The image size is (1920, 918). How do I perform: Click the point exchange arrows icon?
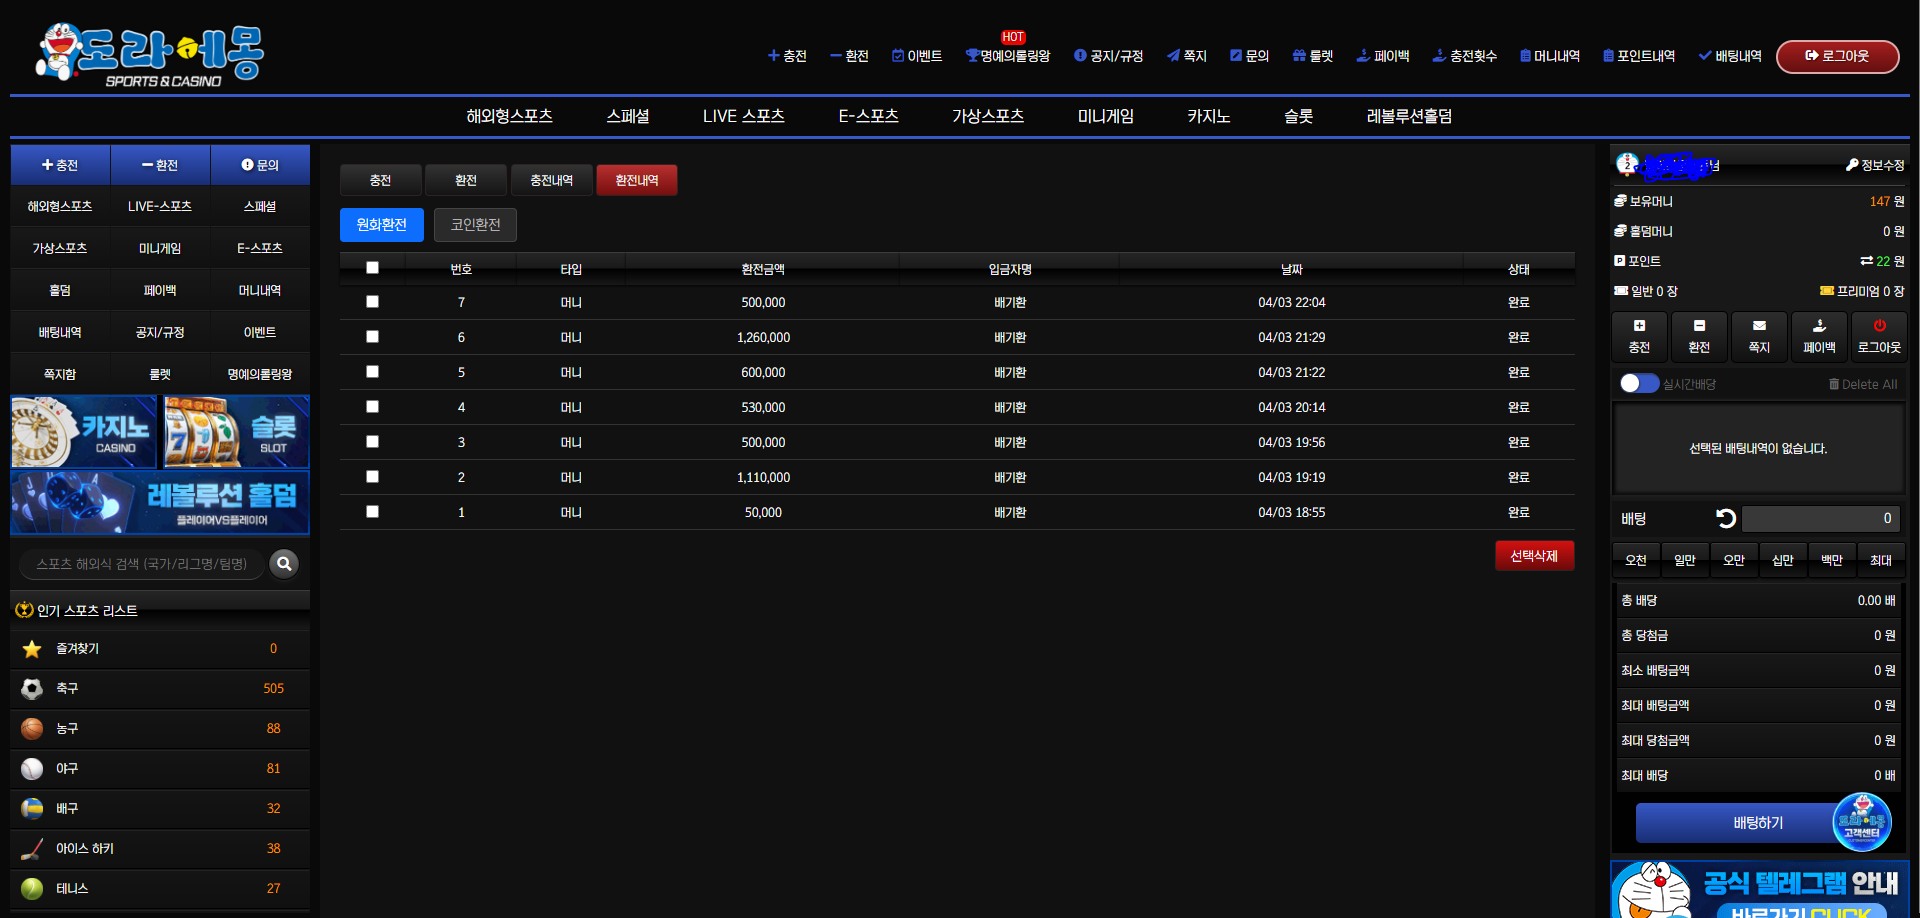1866,261
